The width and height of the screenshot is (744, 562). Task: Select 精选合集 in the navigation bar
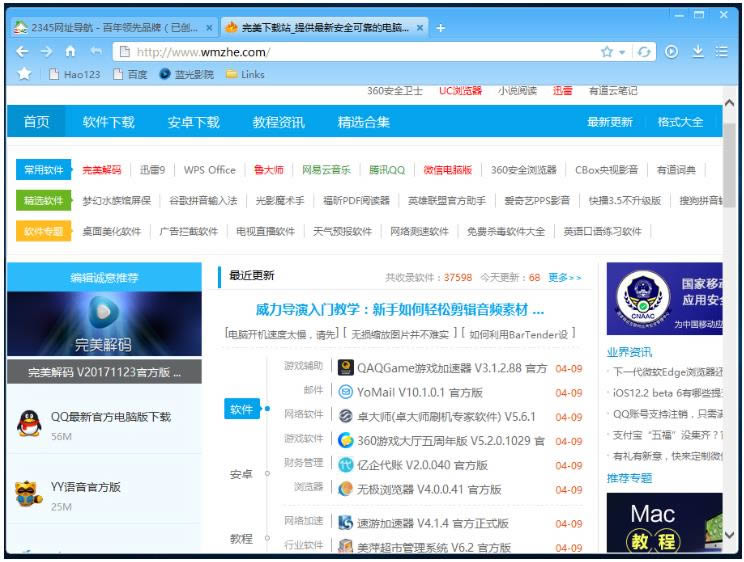[363, 122]
